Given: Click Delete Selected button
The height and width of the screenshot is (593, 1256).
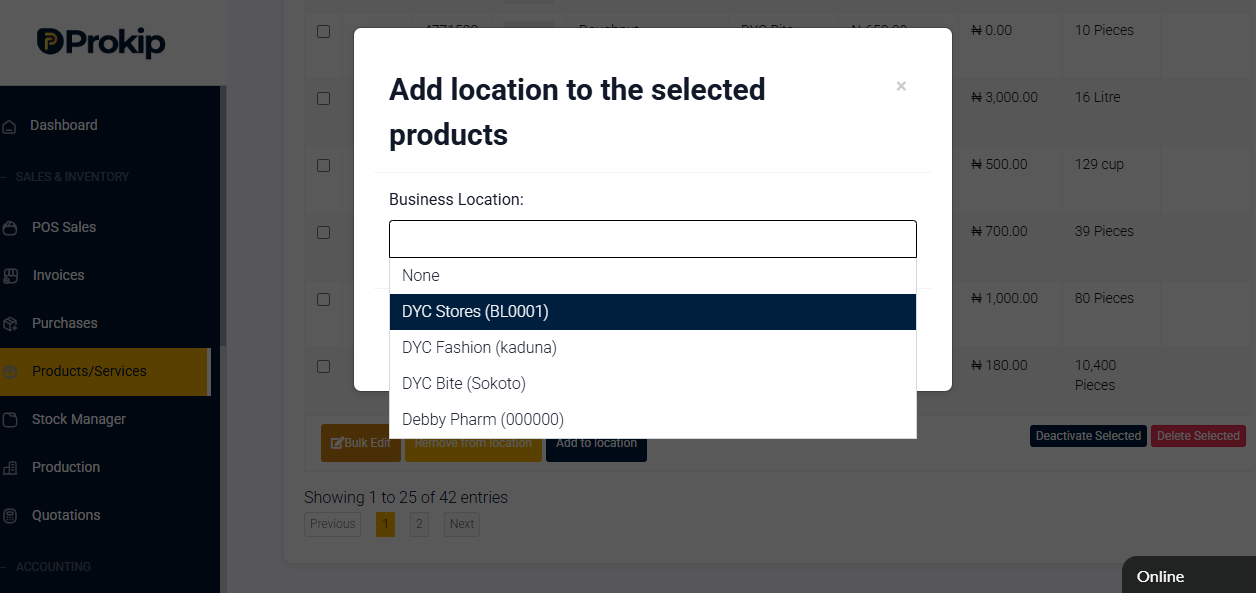Looking at the screenshot, I should [x=1198, y=436].
